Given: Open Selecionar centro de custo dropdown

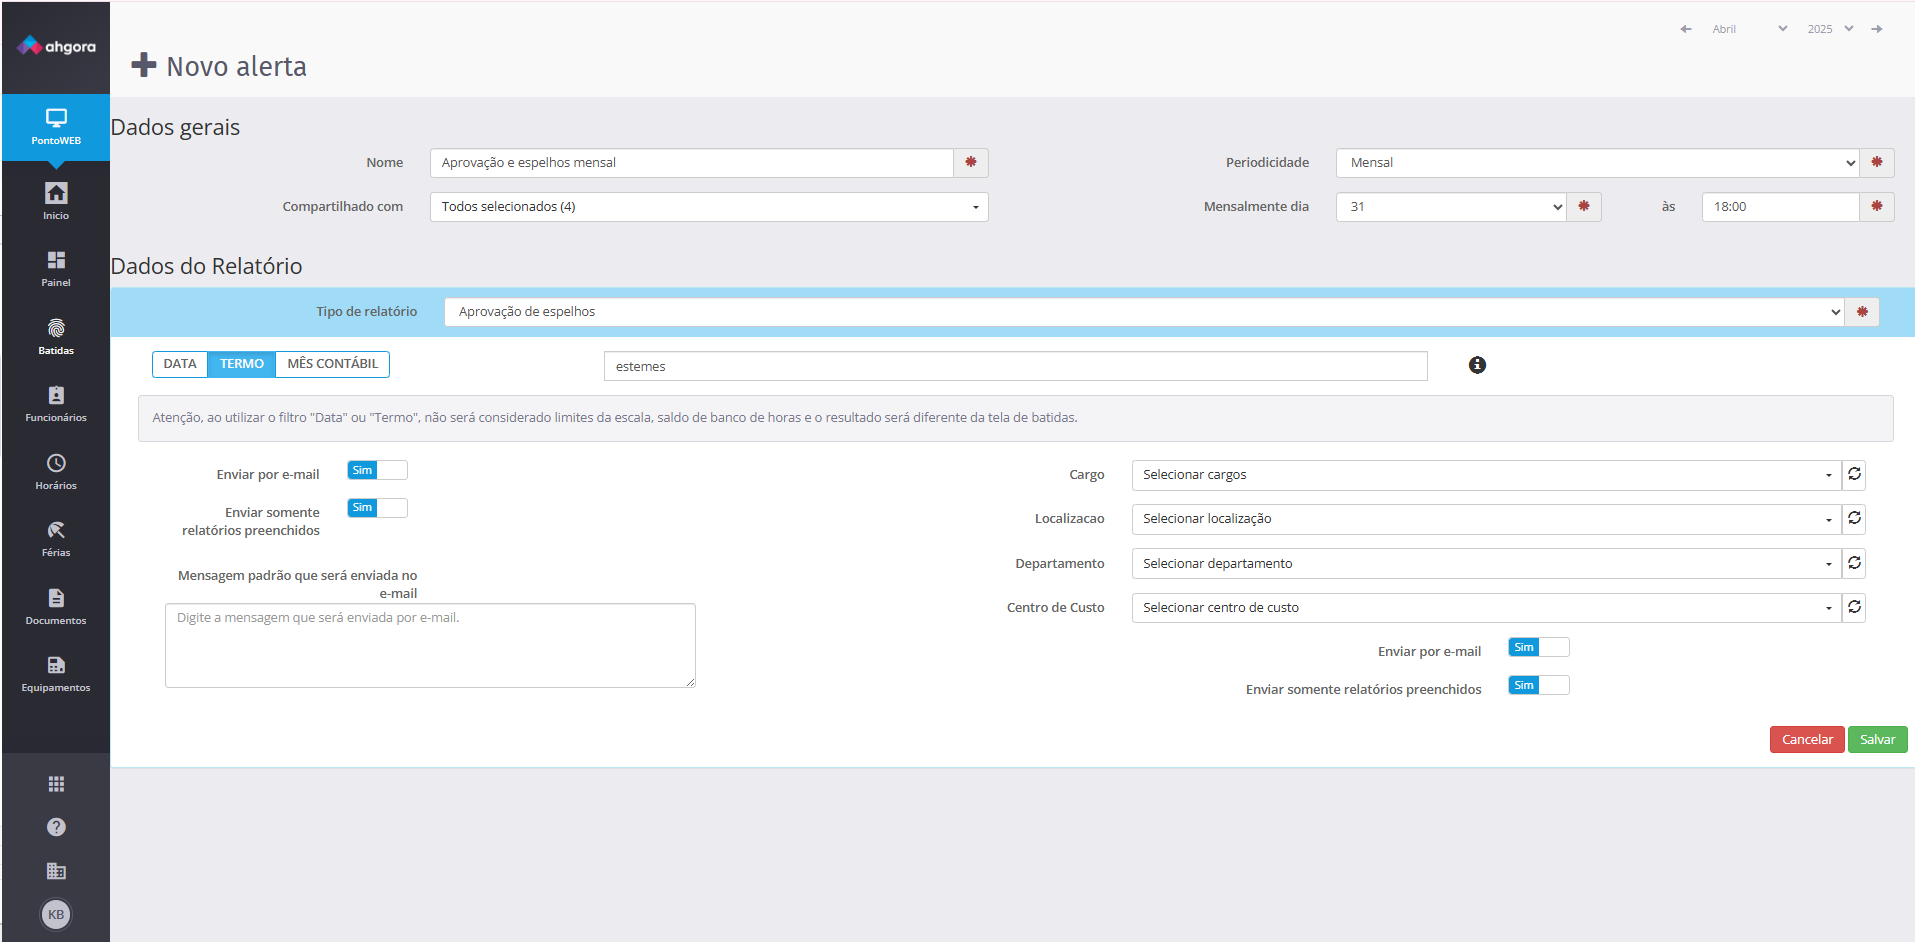Looking at the screenshot, I should 1486,608.
